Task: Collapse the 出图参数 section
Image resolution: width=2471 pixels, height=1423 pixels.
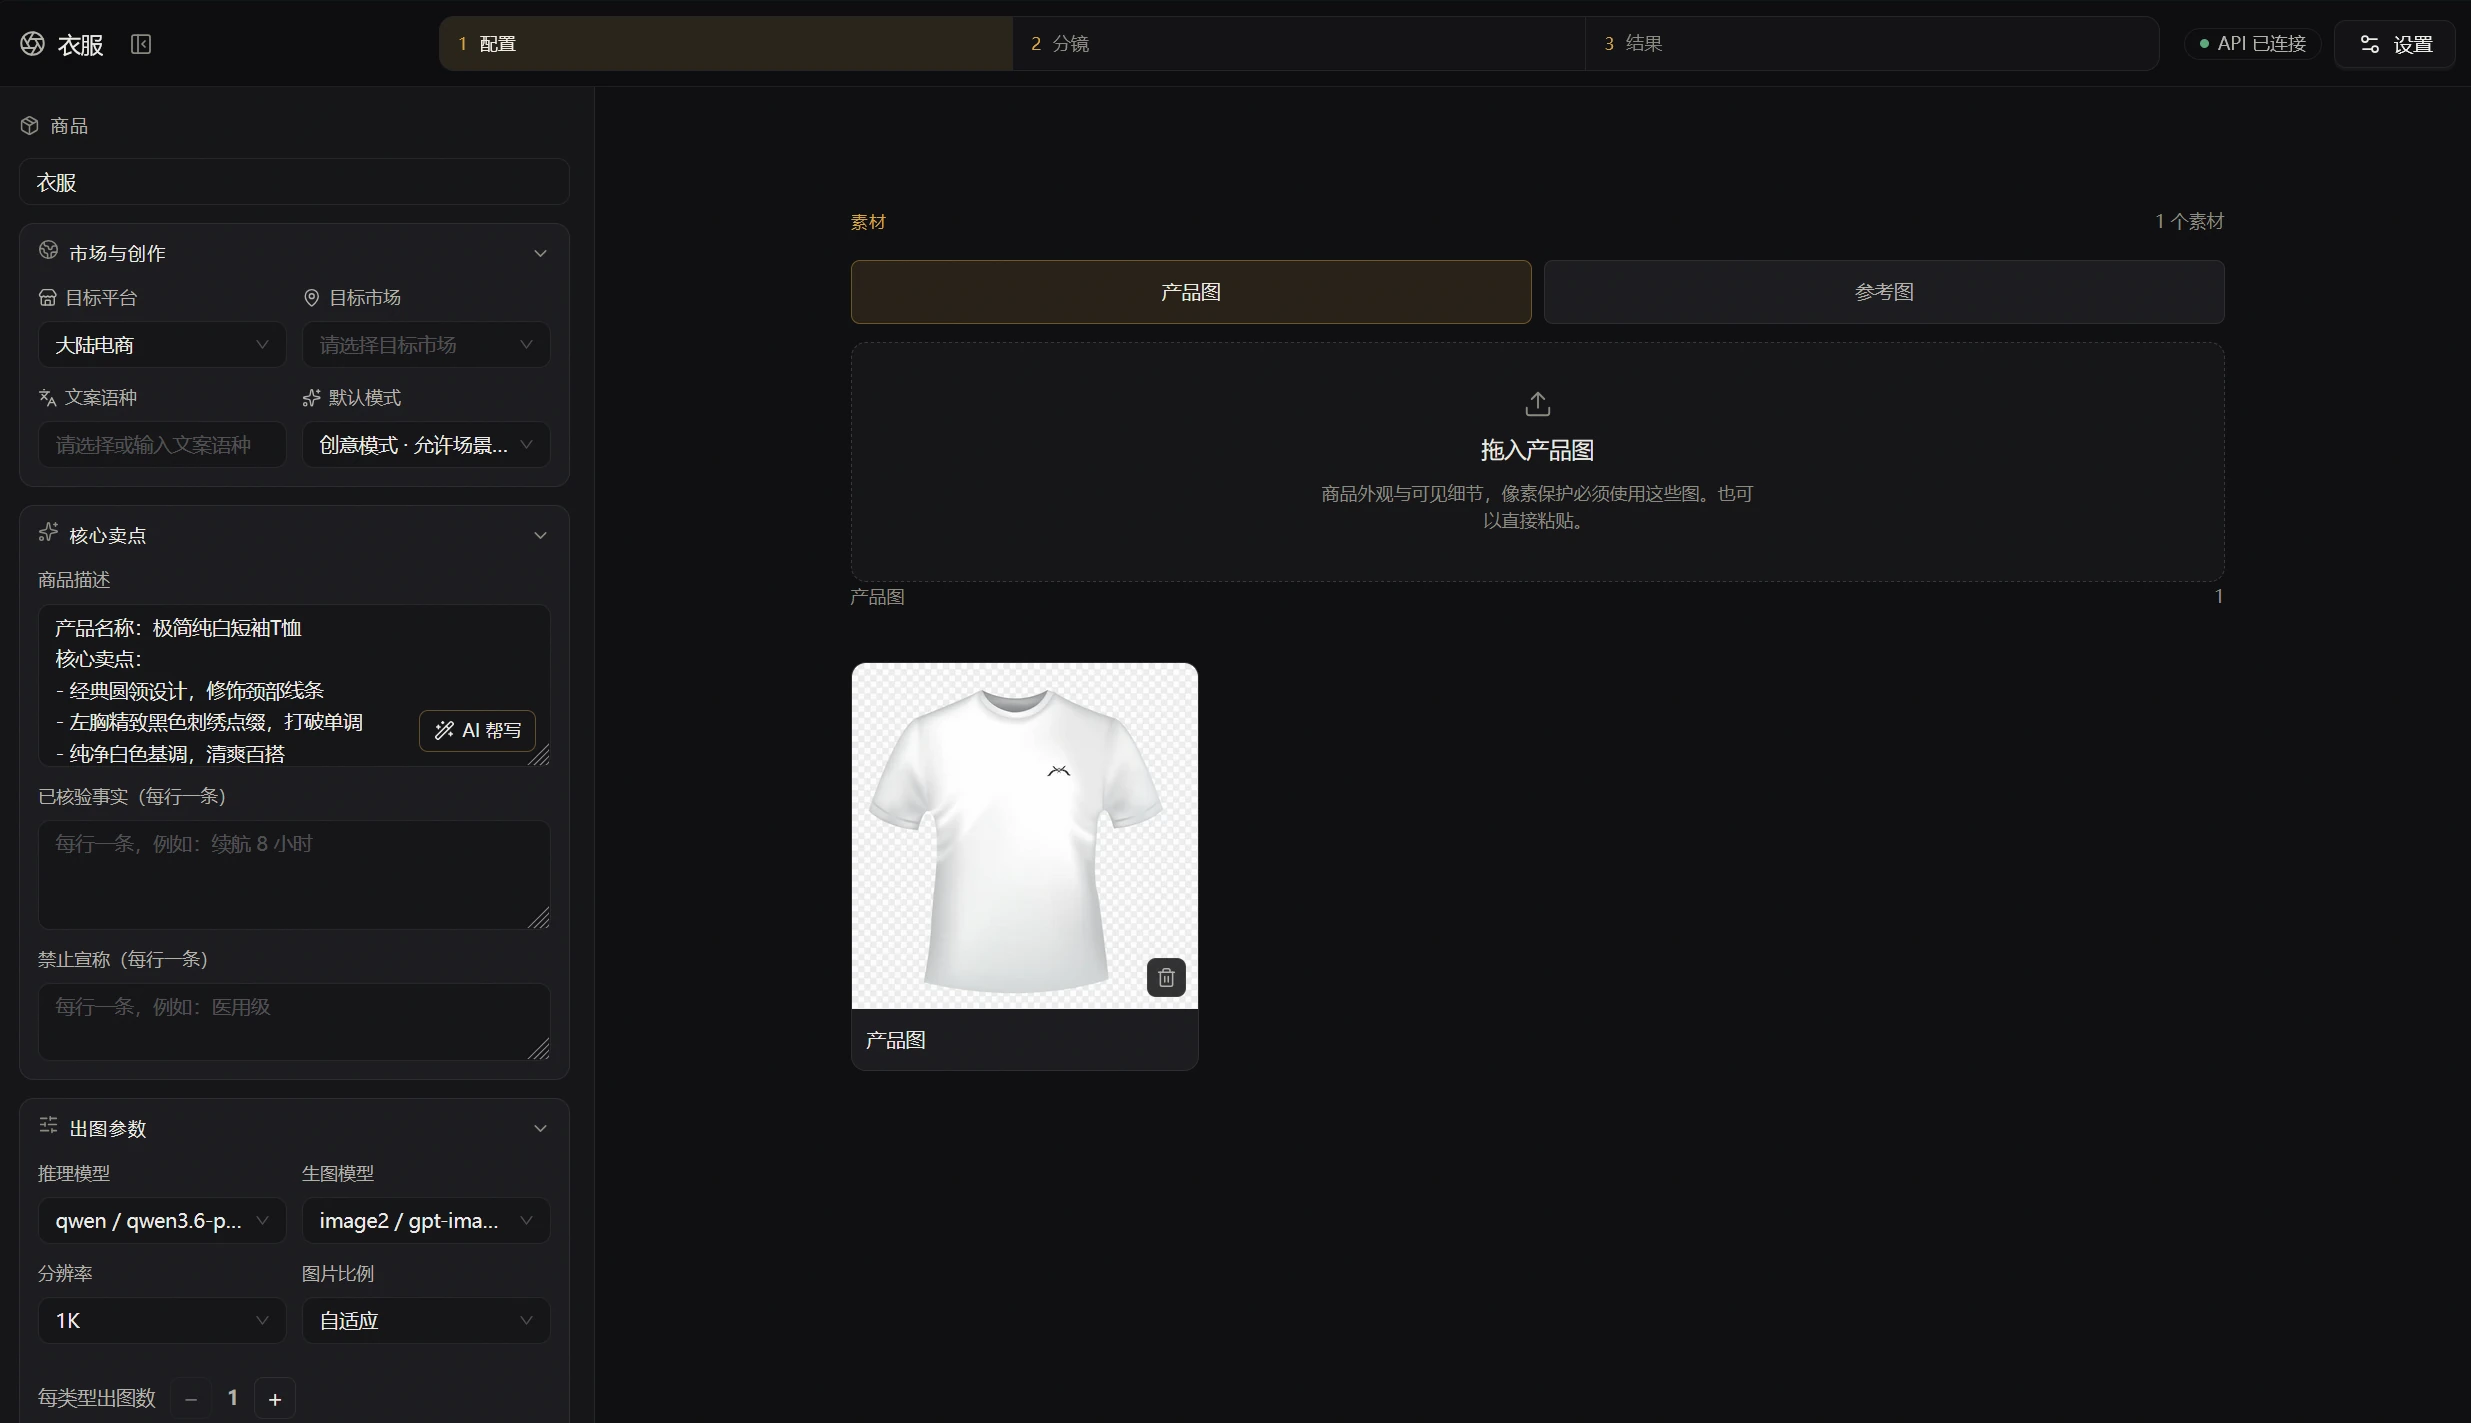Action: pos(540,1128)
